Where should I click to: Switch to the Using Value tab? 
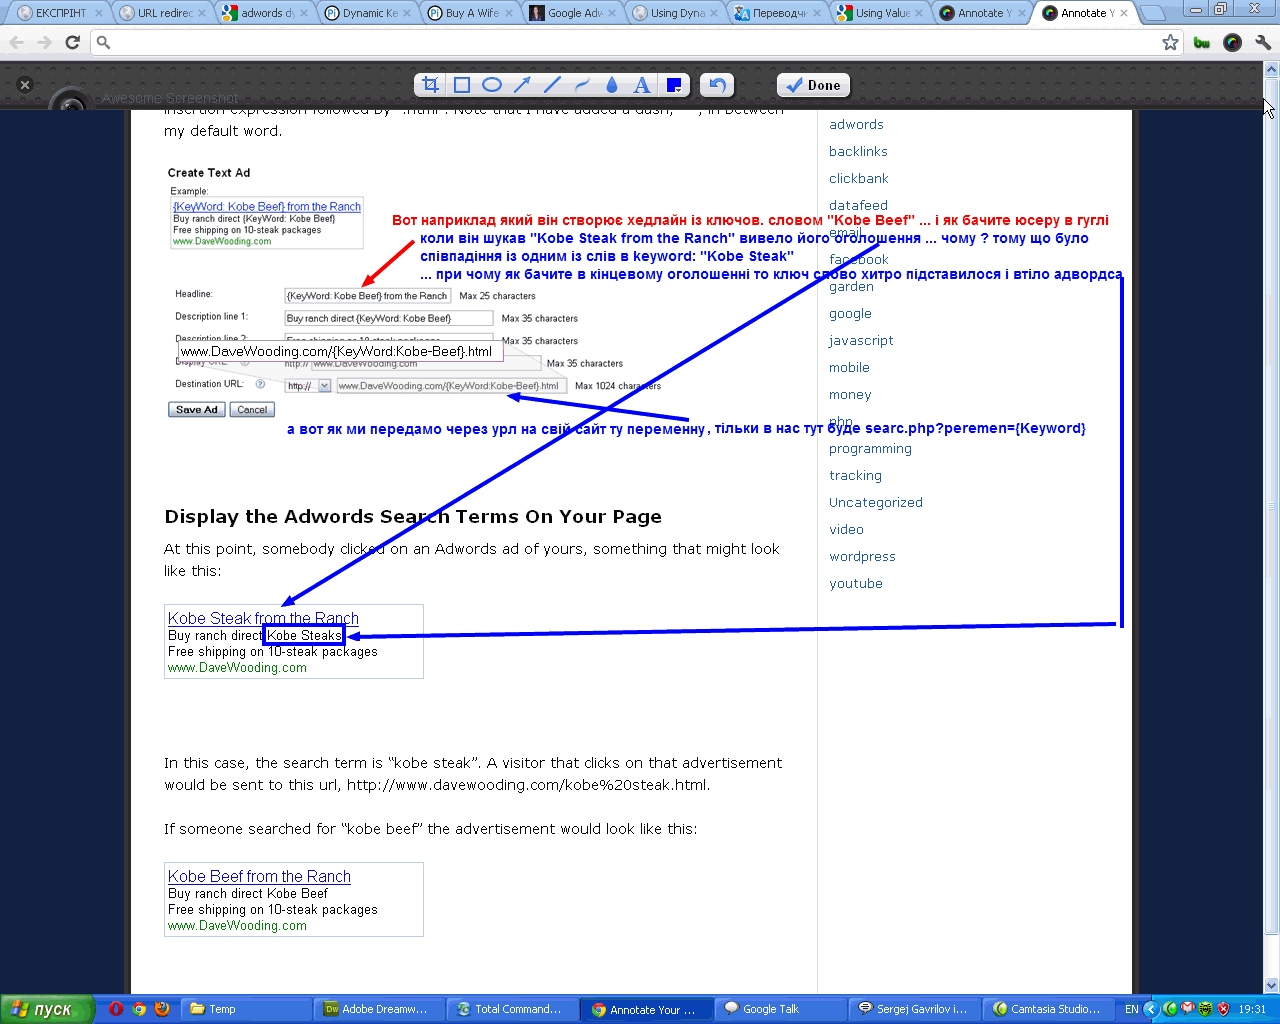coord(880,13)
